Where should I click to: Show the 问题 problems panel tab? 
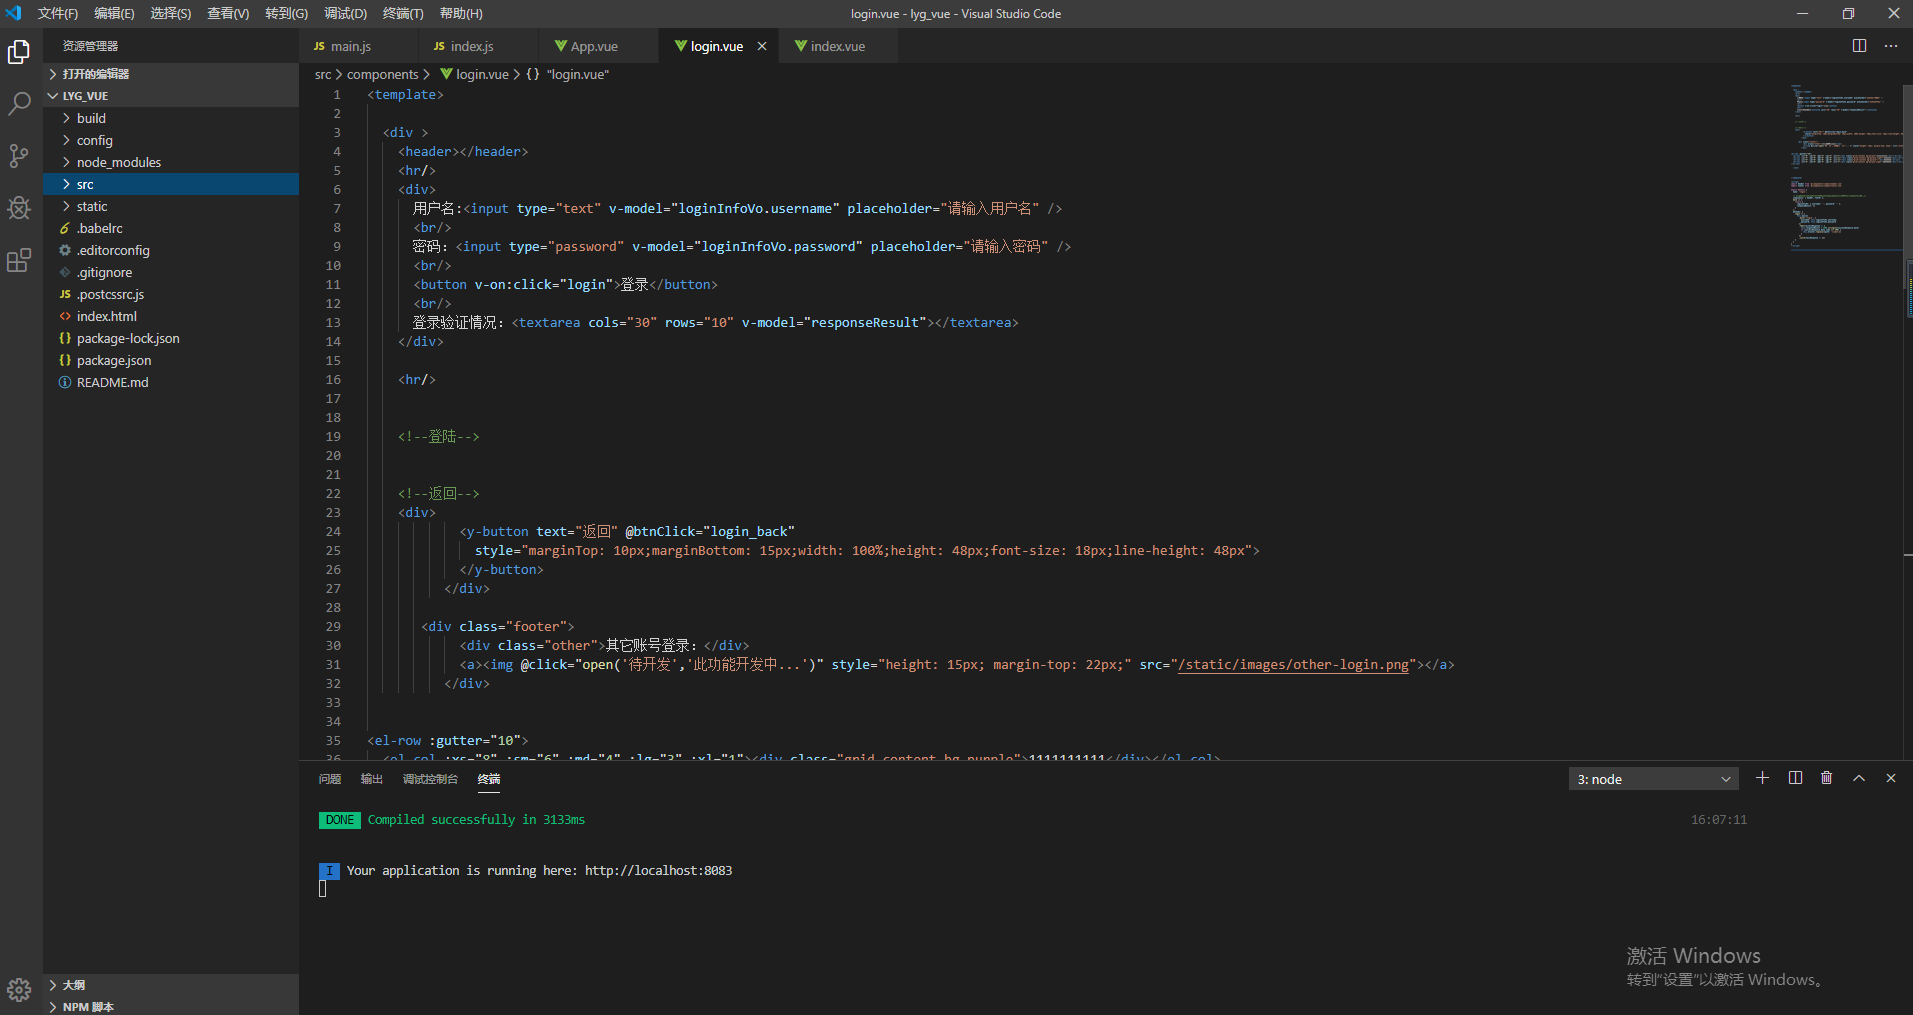tap(330, 779)
